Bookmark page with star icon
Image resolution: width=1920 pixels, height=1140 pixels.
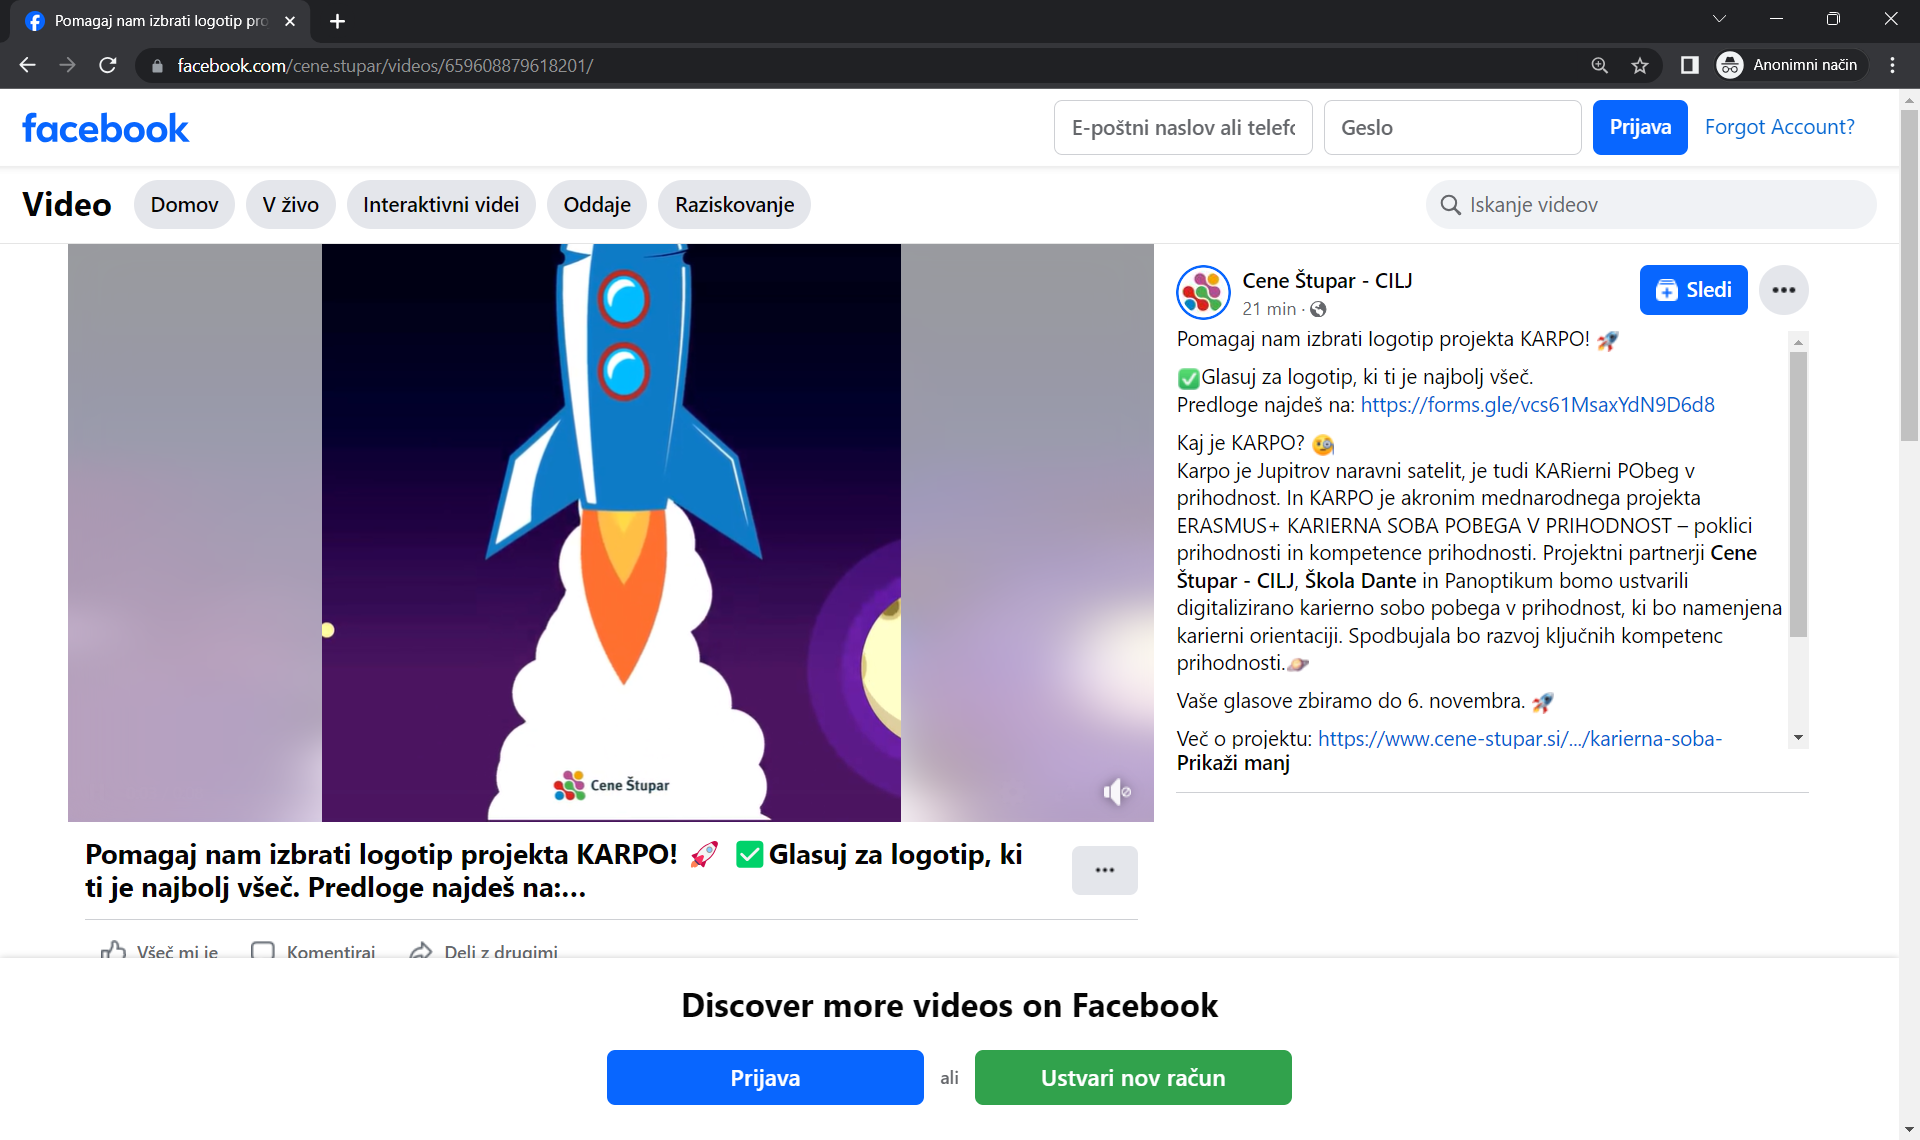(1640, 65)
